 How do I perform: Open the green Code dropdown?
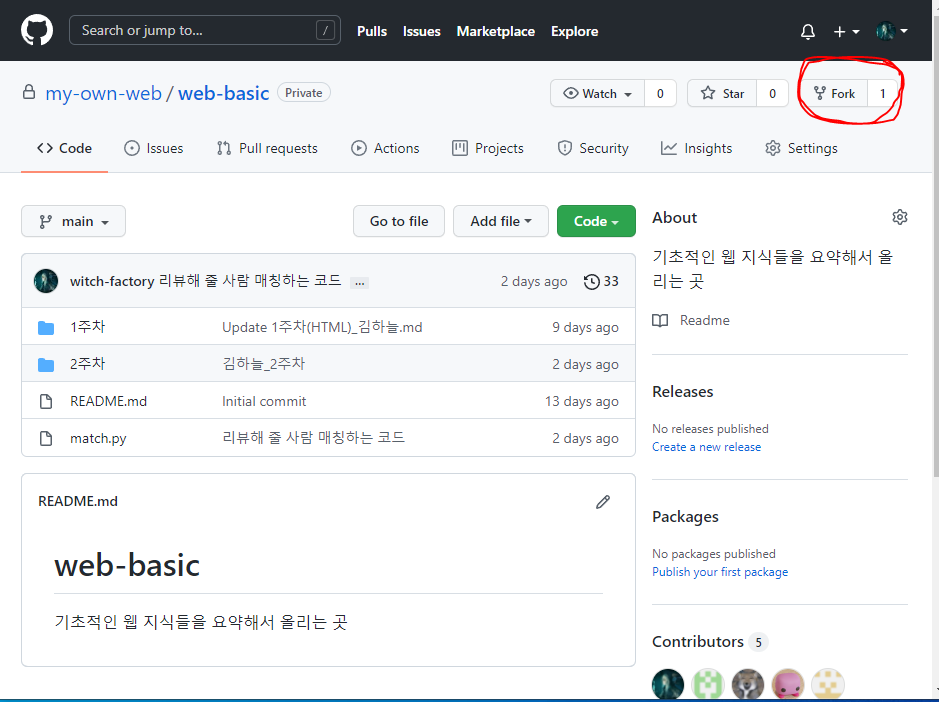pyautogui.click(x=596, y=221)
